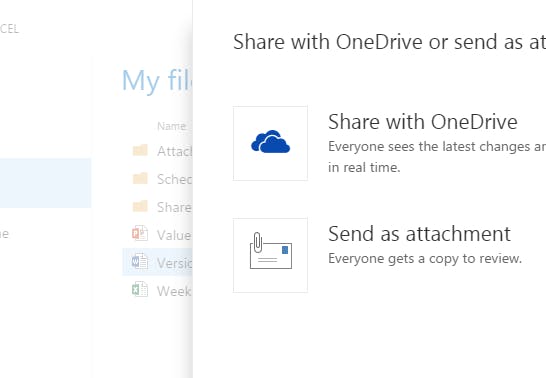The width and height of the screenshot is (546, 378).
Task: Click the Excel file icon beside Week
Action: click(x=140, y=290)
